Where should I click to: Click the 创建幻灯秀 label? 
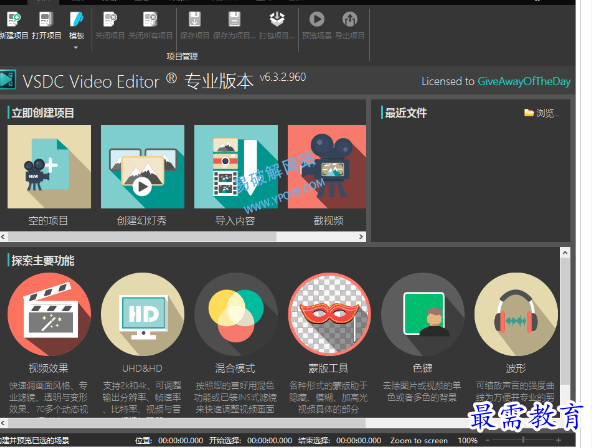coord(142,221)
